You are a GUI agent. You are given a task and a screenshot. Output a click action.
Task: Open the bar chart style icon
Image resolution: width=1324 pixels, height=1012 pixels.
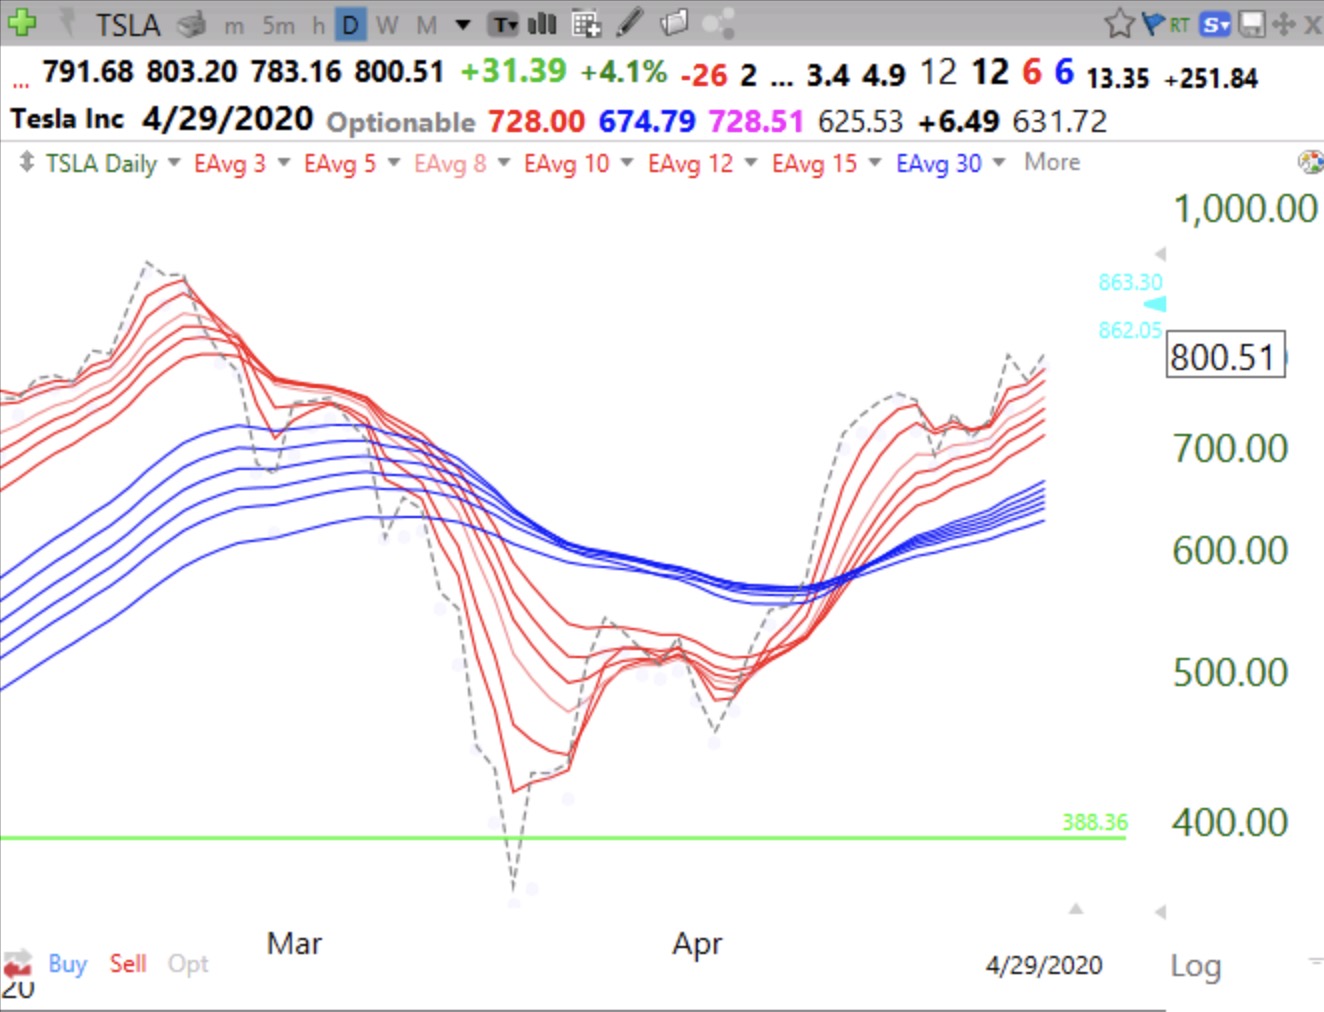(542, 24)
